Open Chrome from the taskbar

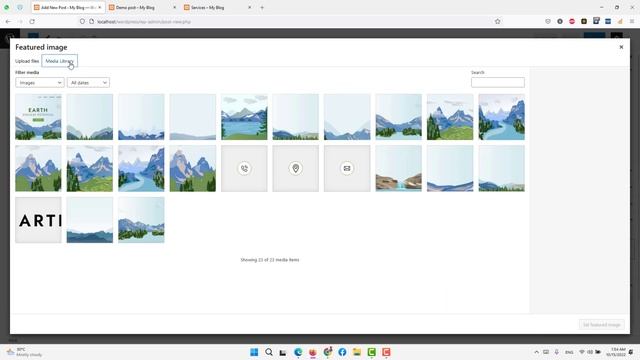(327, 352)
